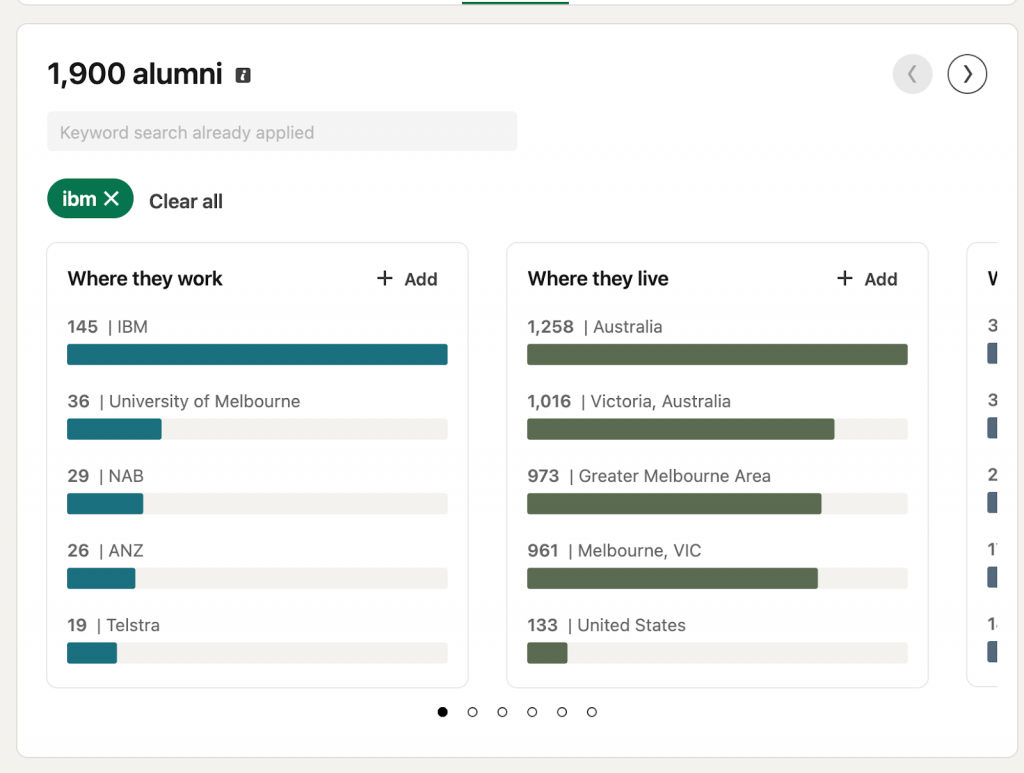Click the keyword search field
Screen dimensions: 1024x773
[x=281, y=131]
